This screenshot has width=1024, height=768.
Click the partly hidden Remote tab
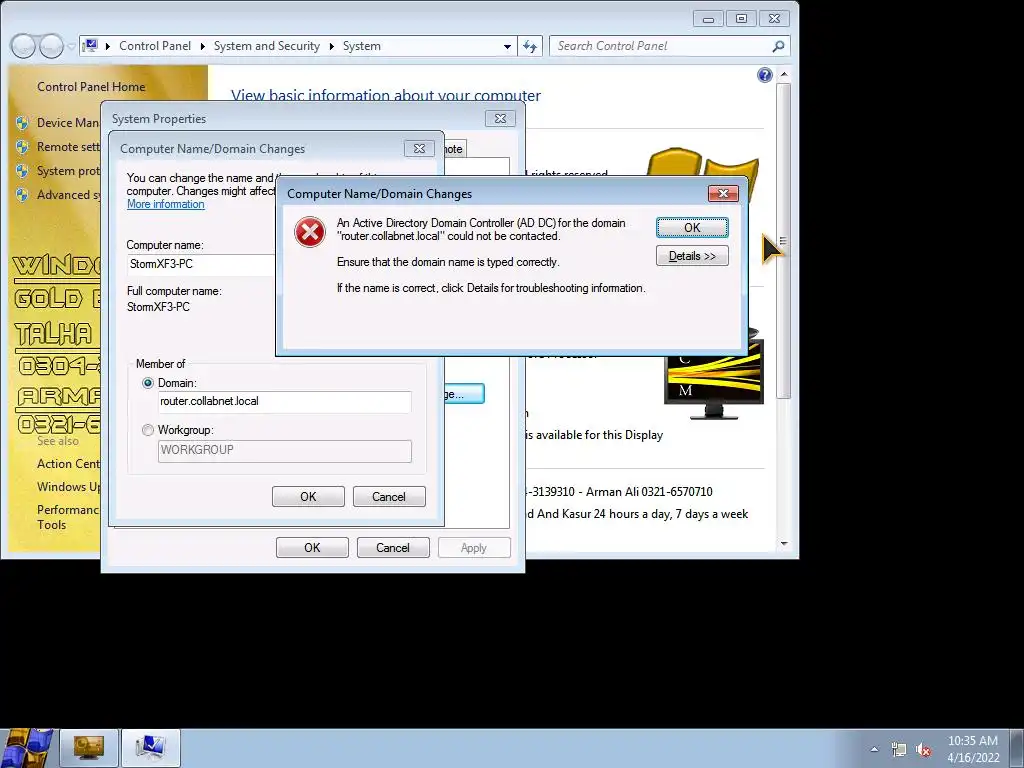pos(455,149)
